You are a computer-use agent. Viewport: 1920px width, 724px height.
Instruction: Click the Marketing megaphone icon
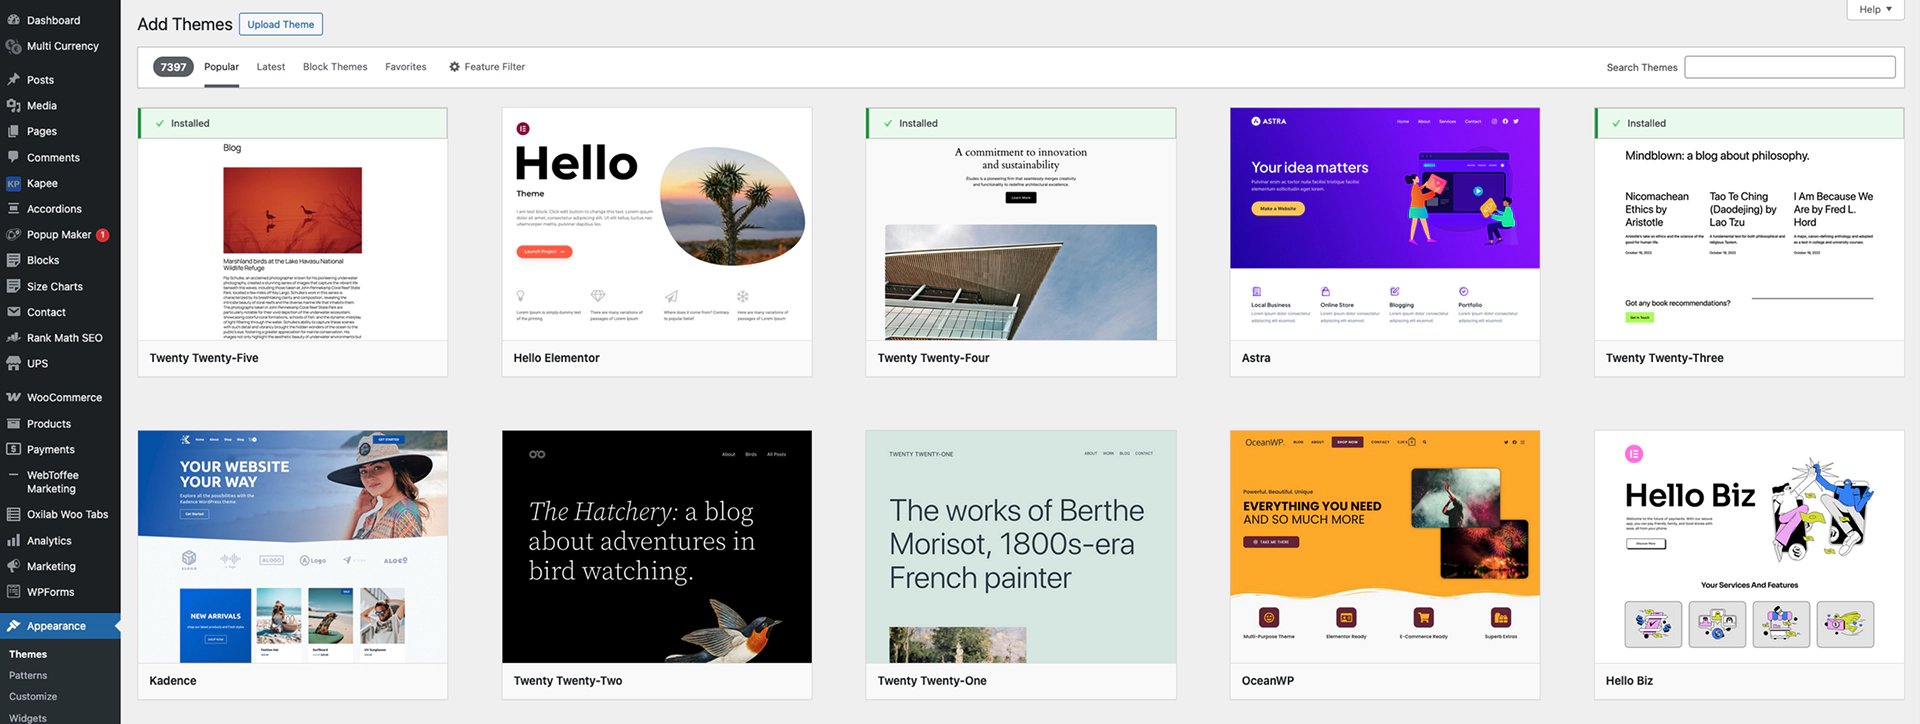[x=13, y=566]
